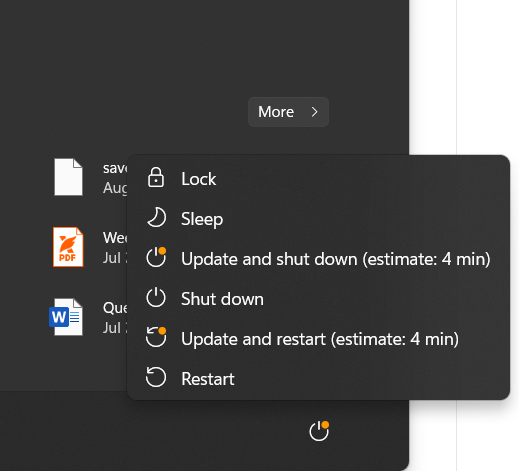Click the restart arrow icon with orange dot
Image resolution: width=519 pixels, height=471 pixels.
tap(156, 337)
